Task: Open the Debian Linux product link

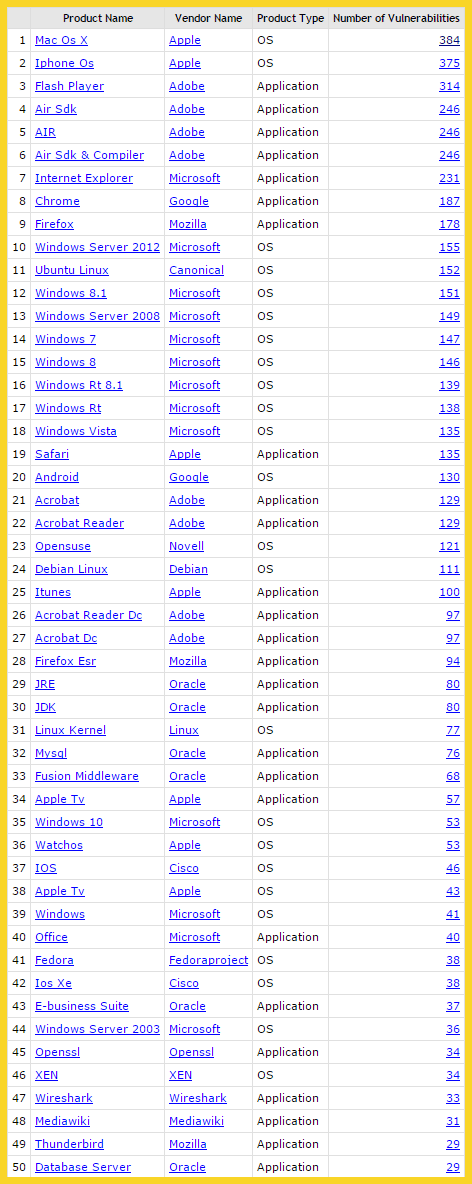Action: pyautogui.click(x=71, y=569)
